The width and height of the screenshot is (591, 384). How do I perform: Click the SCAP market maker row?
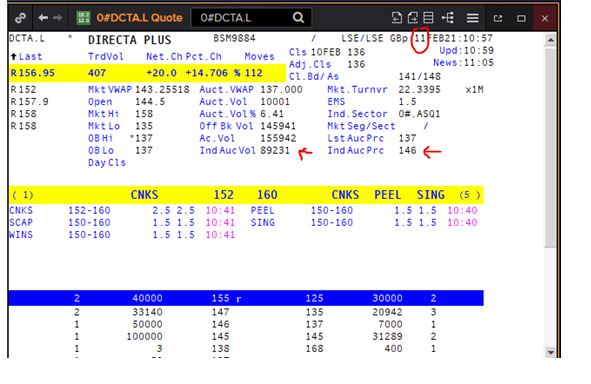[x=122, y=222]
